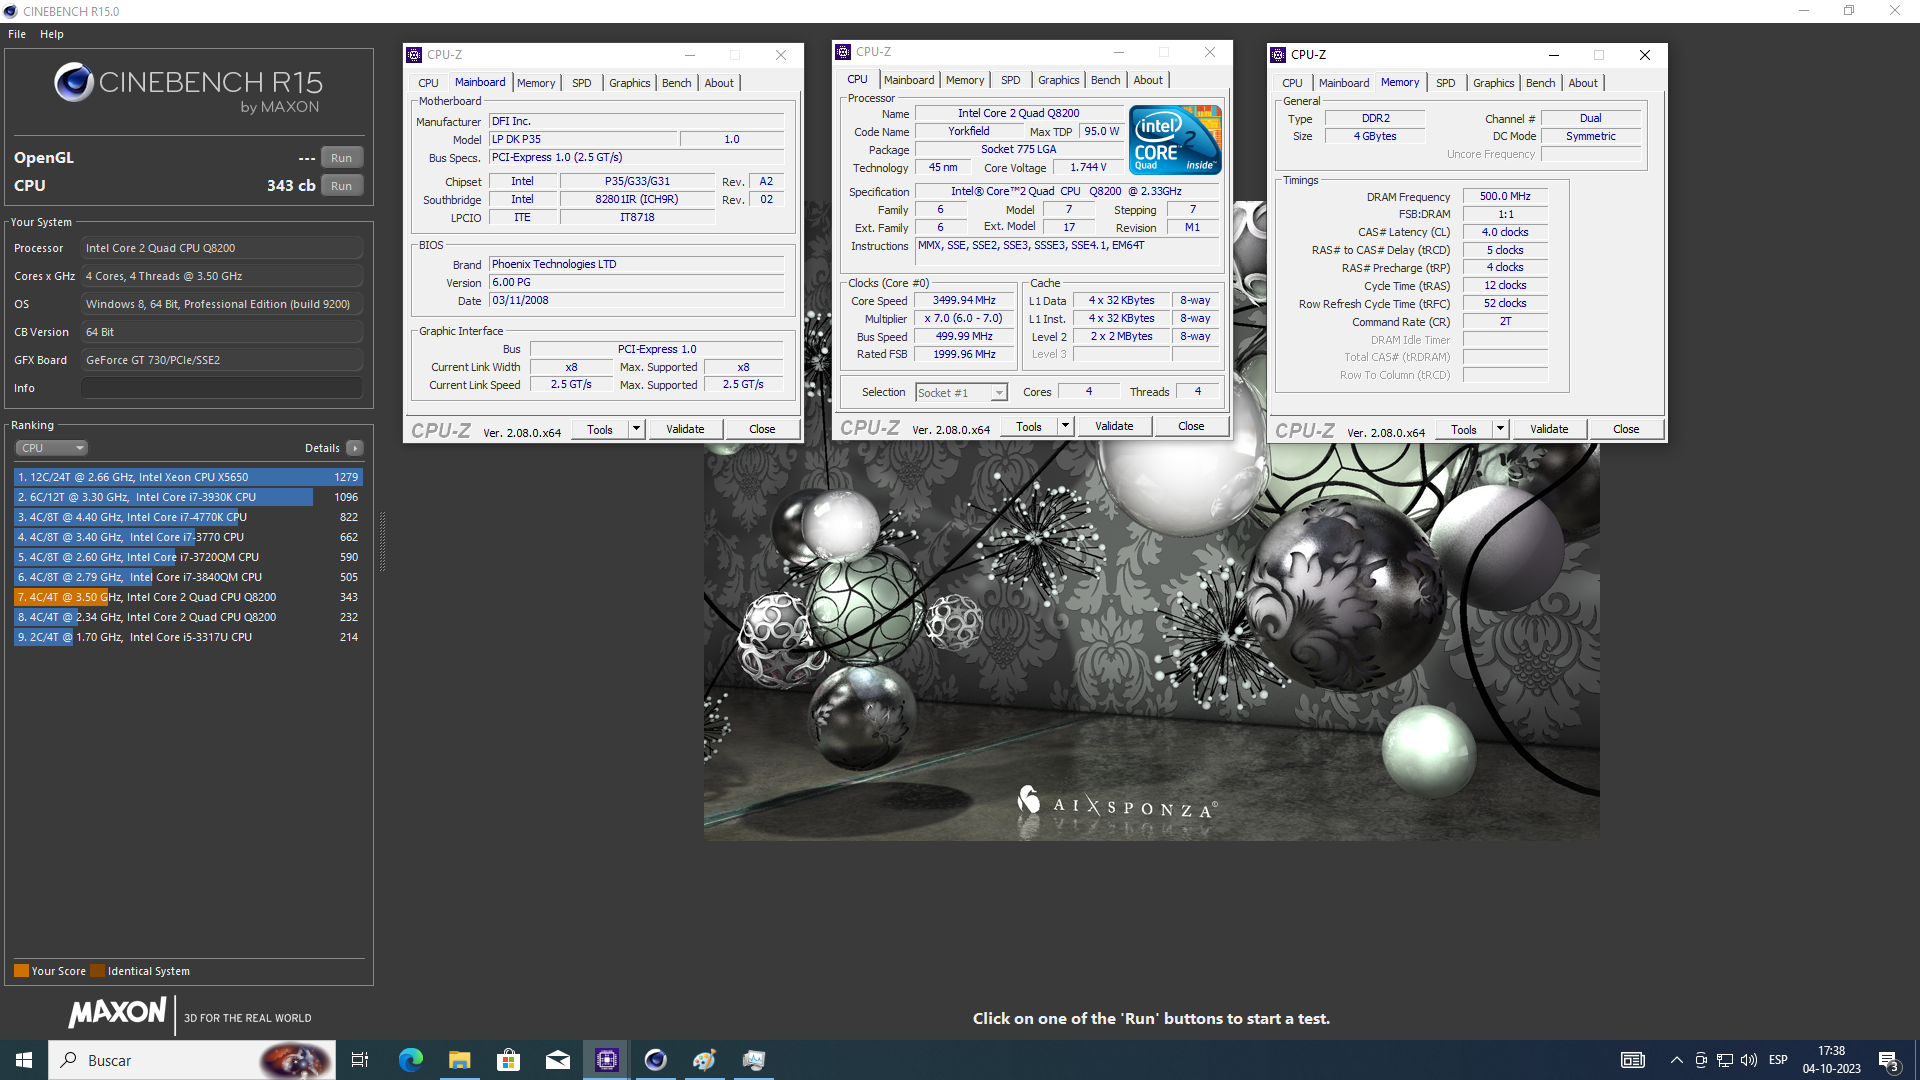
Task: Select the Core i7-3930K ranking row
Action: pyautogui.click(x=188, y=497)
